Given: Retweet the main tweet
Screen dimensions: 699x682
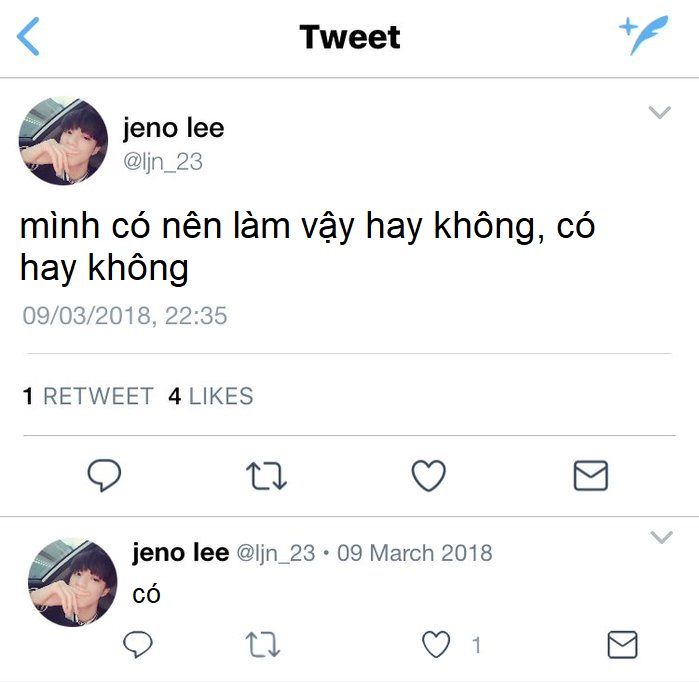Looking at the screenshot, I should click(266, 476).
